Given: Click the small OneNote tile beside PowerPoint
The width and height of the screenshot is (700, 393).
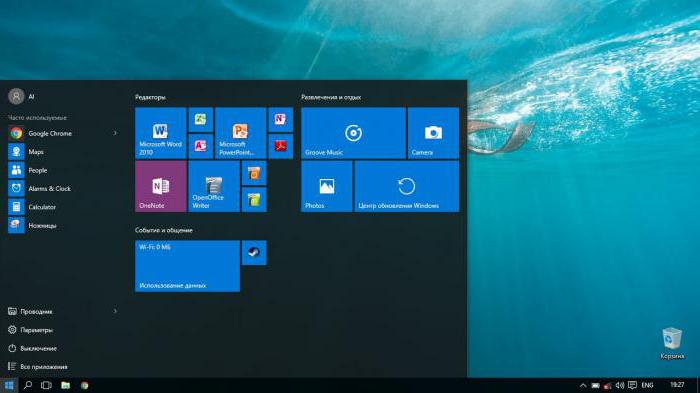Looking at the screenshot, I should (280, 120).
